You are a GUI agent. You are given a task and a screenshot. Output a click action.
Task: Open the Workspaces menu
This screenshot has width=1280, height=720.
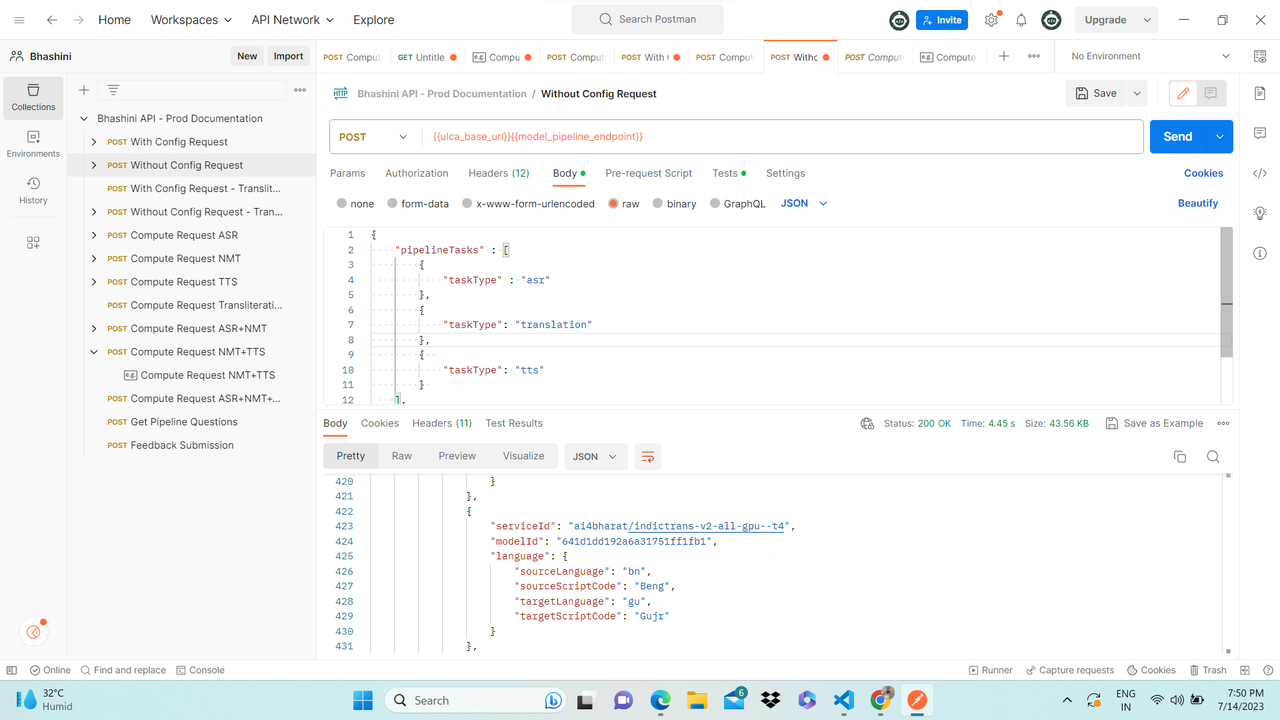pyautogui.click(x=191, y=20)
